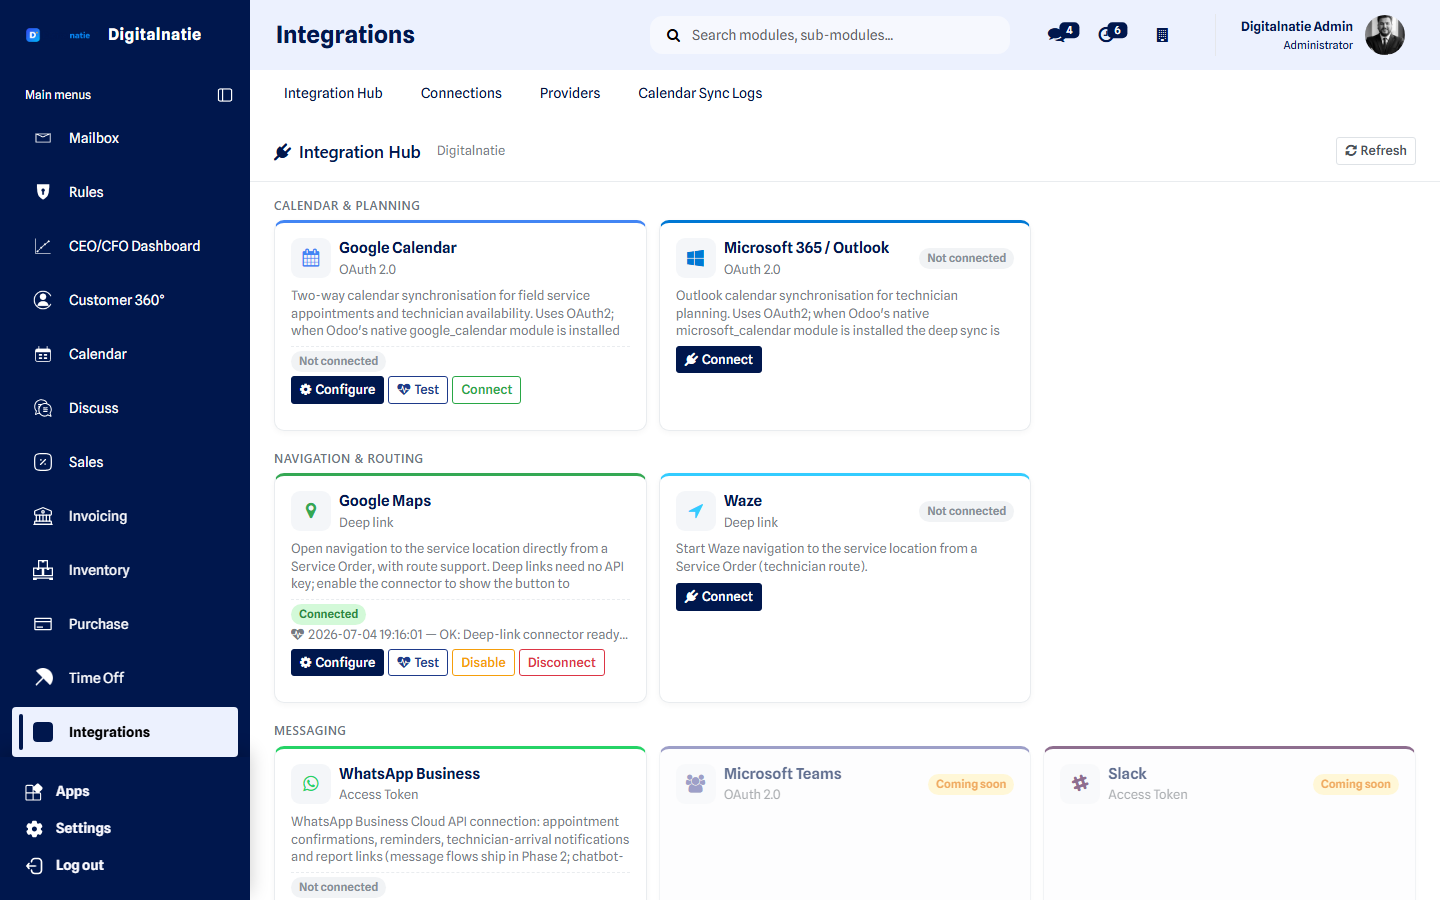The height and width of the screenshot is (900, 1440).
Task: Click the WhatsApp Business icon
Action: point(311,784)
